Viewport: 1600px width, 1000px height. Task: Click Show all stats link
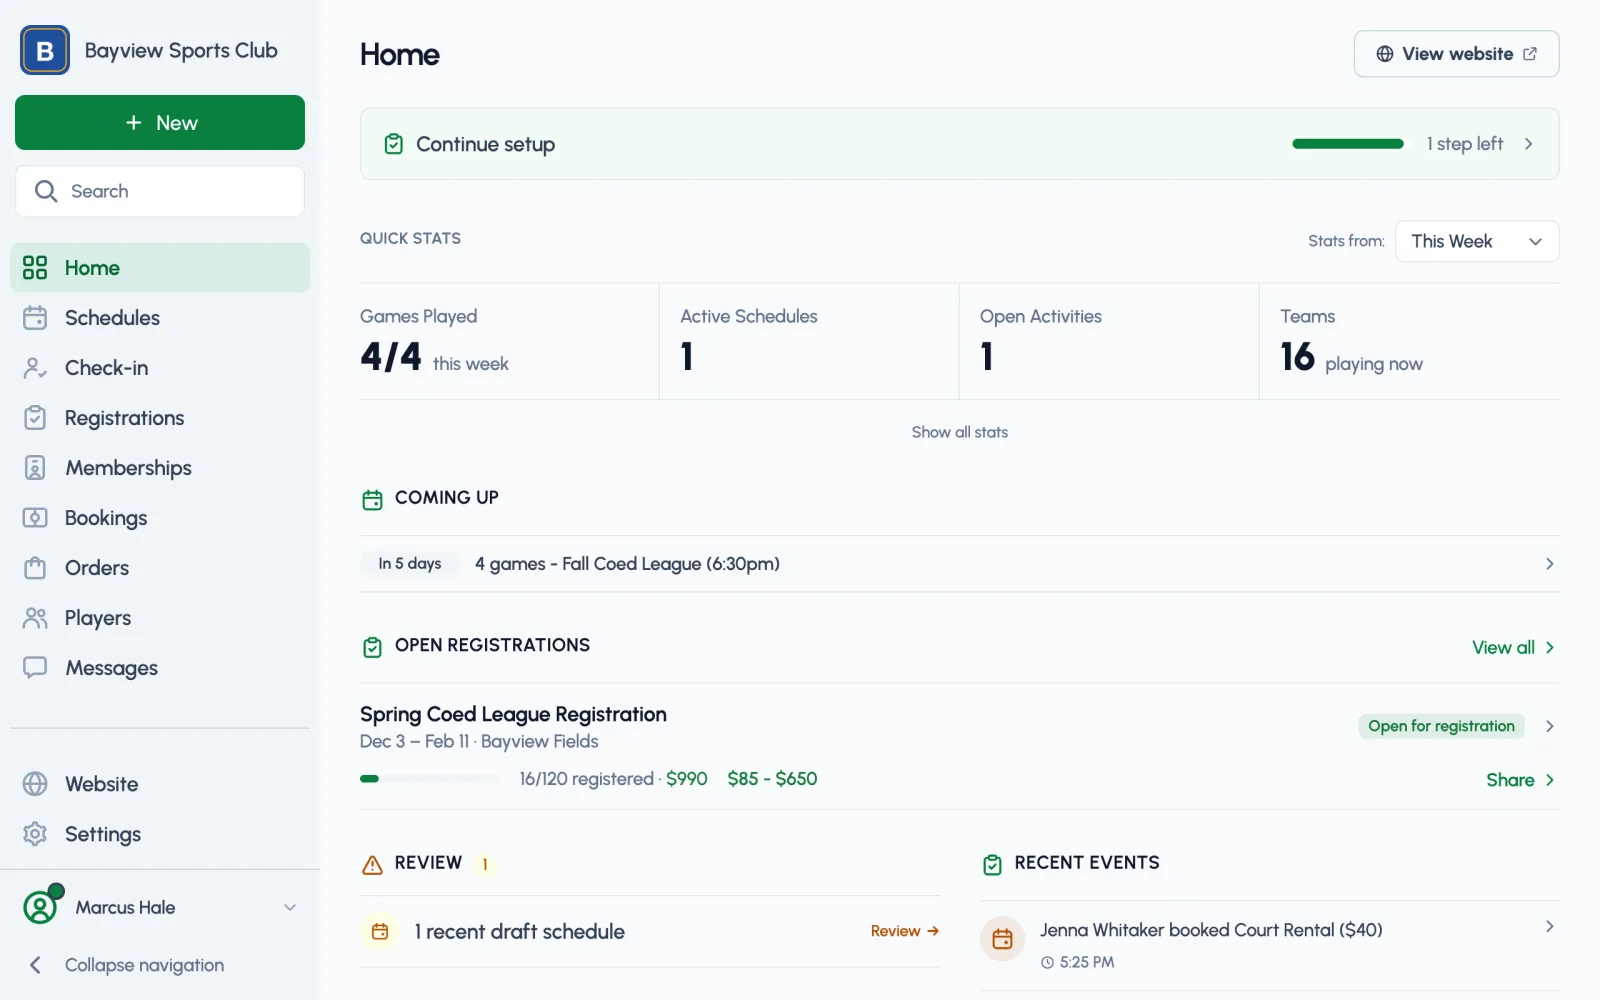pyautogui.click(x=959, y=432)
